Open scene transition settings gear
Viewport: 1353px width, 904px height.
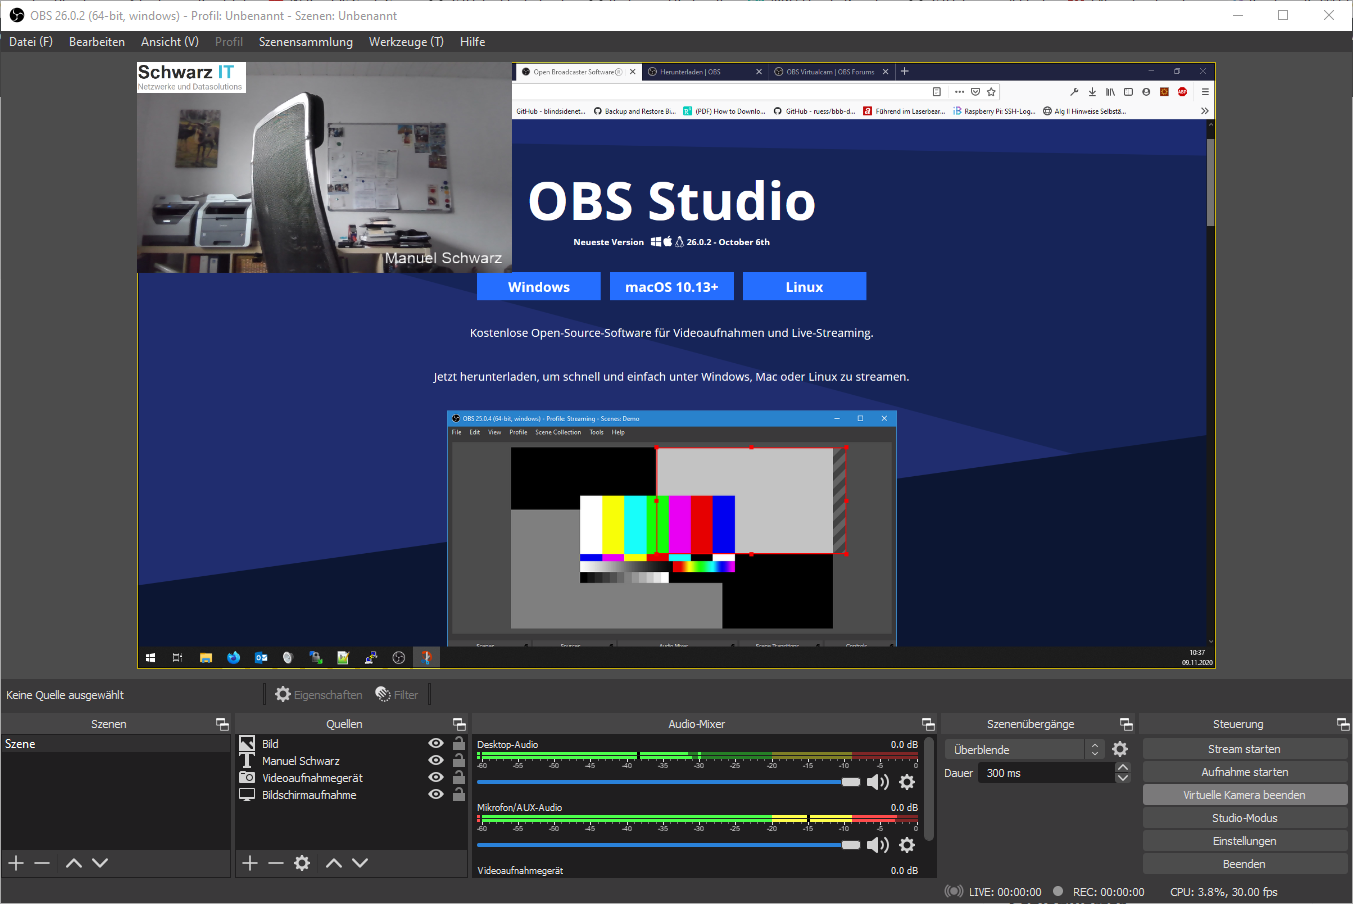coord(1120,748)
